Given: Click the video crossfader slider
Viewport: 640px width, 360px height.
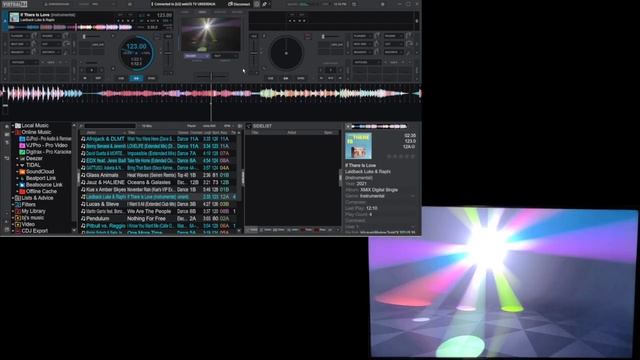Looking at the screenshot, I should [x=211, y=76].
